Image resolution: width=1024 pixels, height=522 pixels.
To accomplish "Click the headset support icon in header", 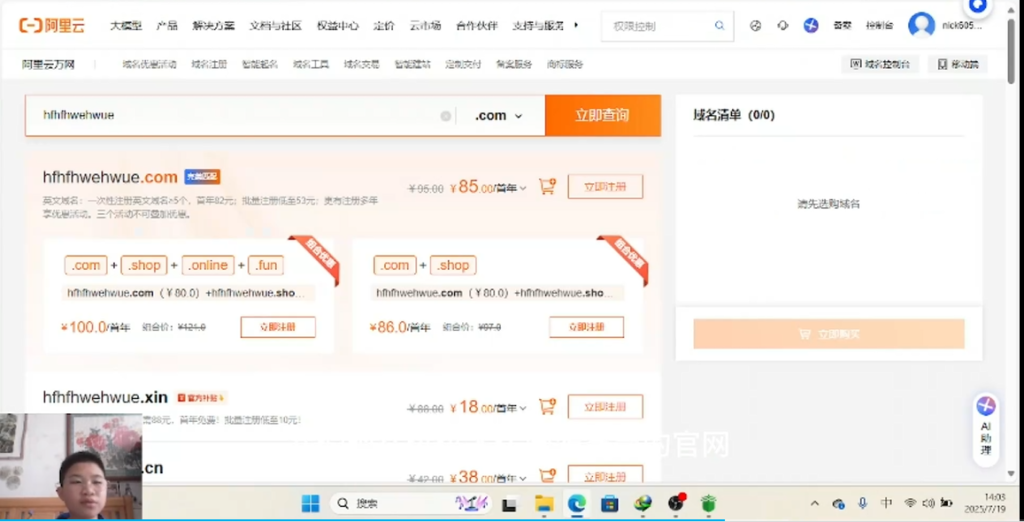I will click(x=783, y=26).
